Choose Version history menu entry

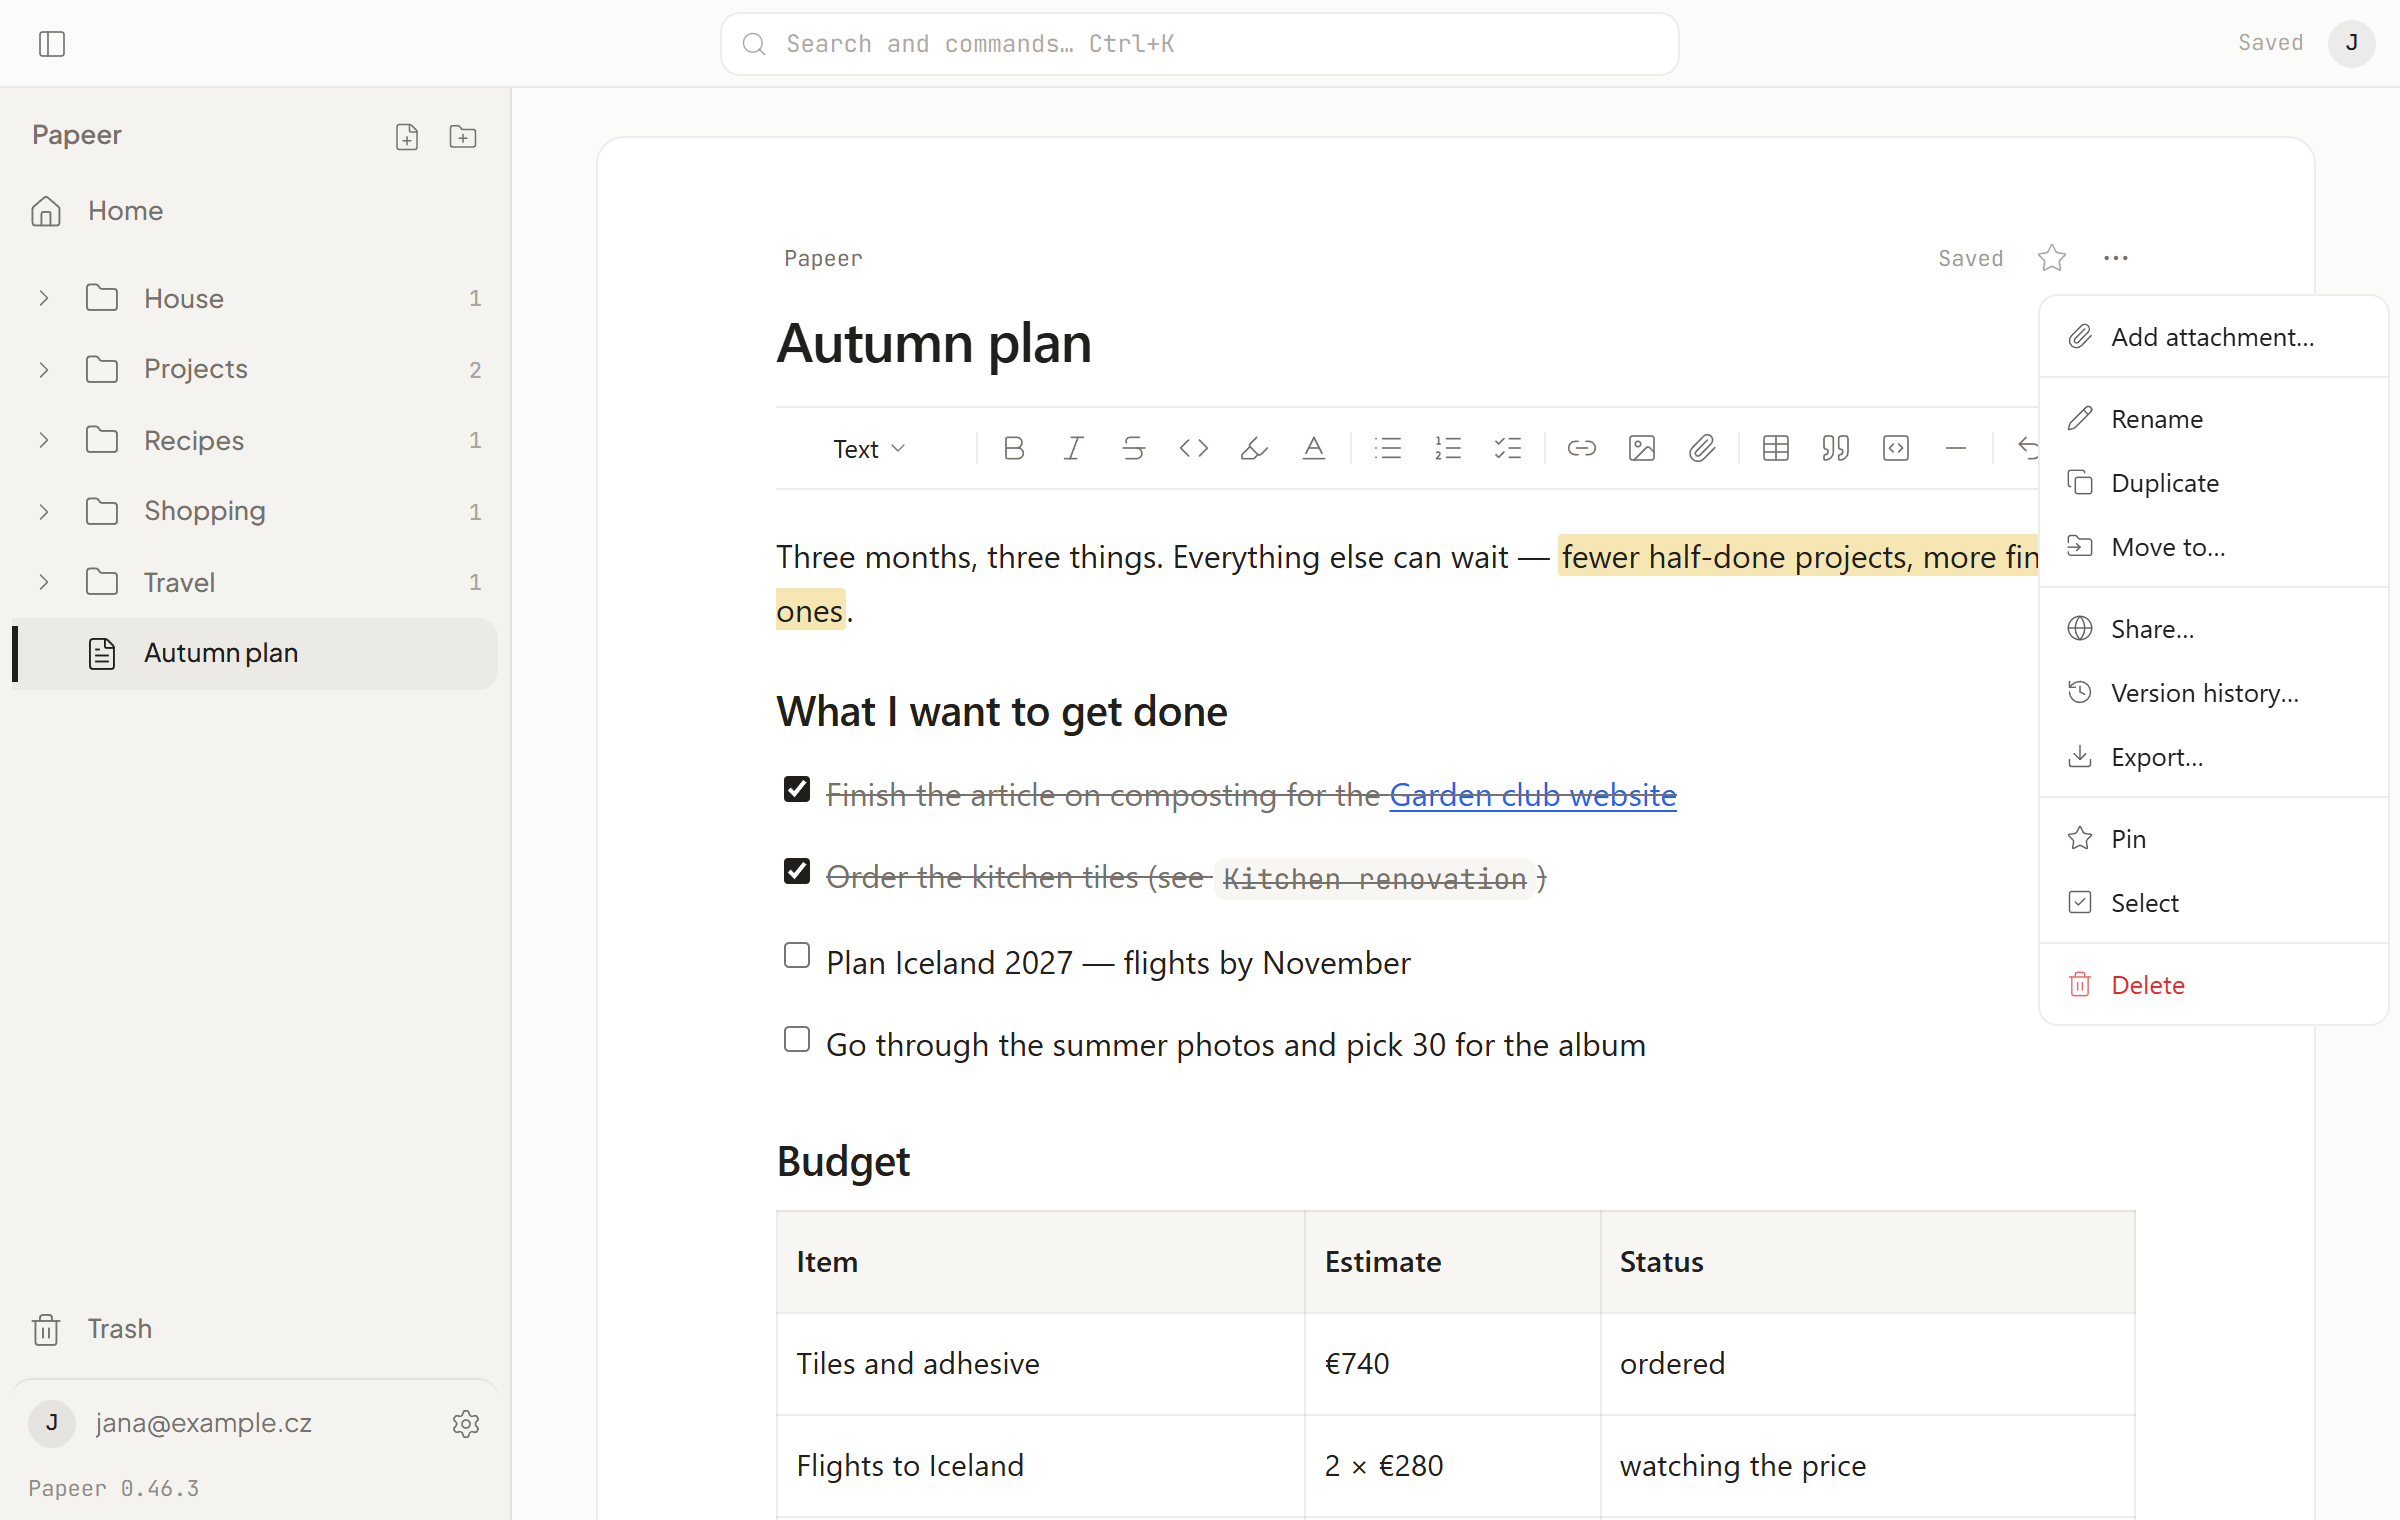coord(2214,693)
